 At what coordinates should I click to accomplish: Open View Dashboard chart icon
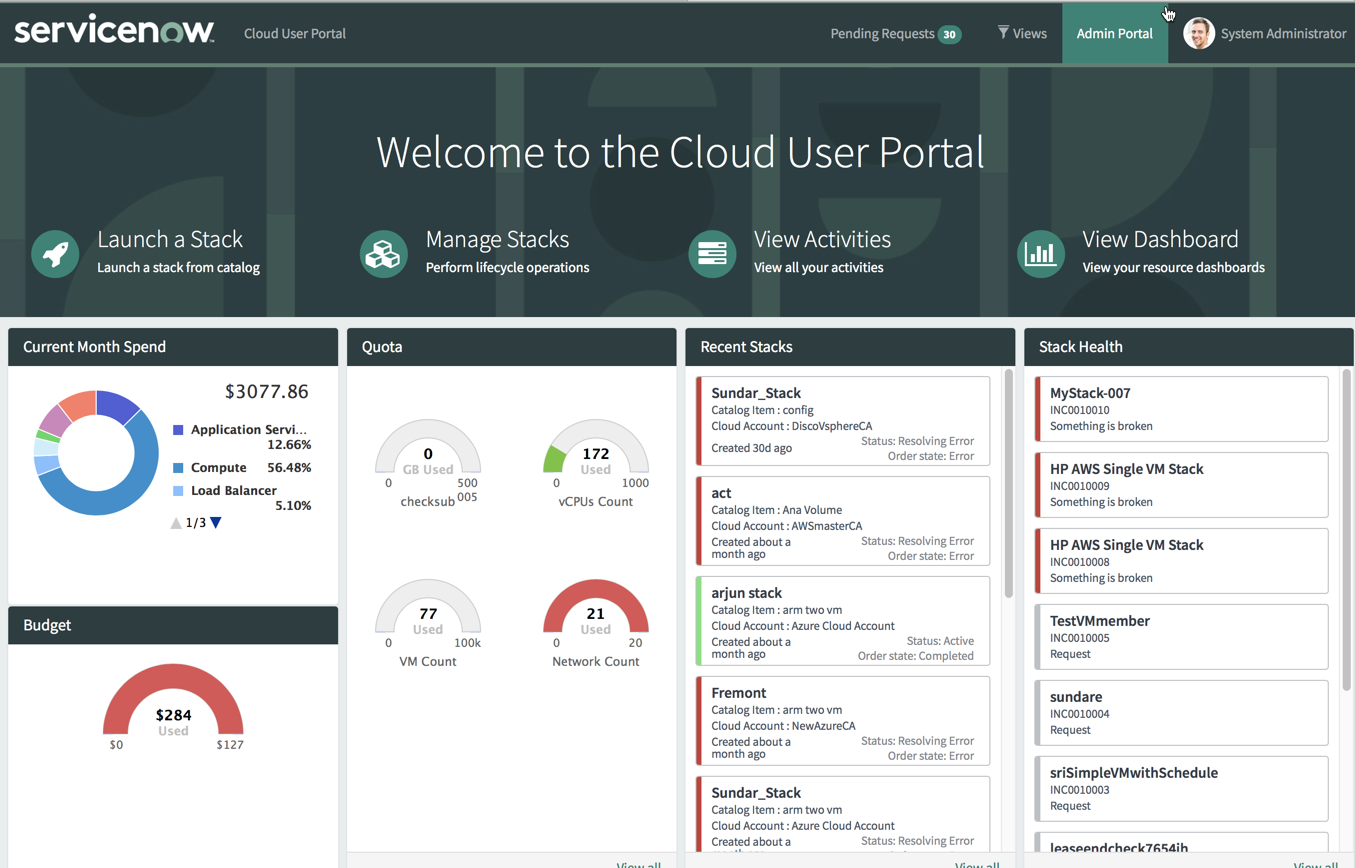click(1041, 254)
